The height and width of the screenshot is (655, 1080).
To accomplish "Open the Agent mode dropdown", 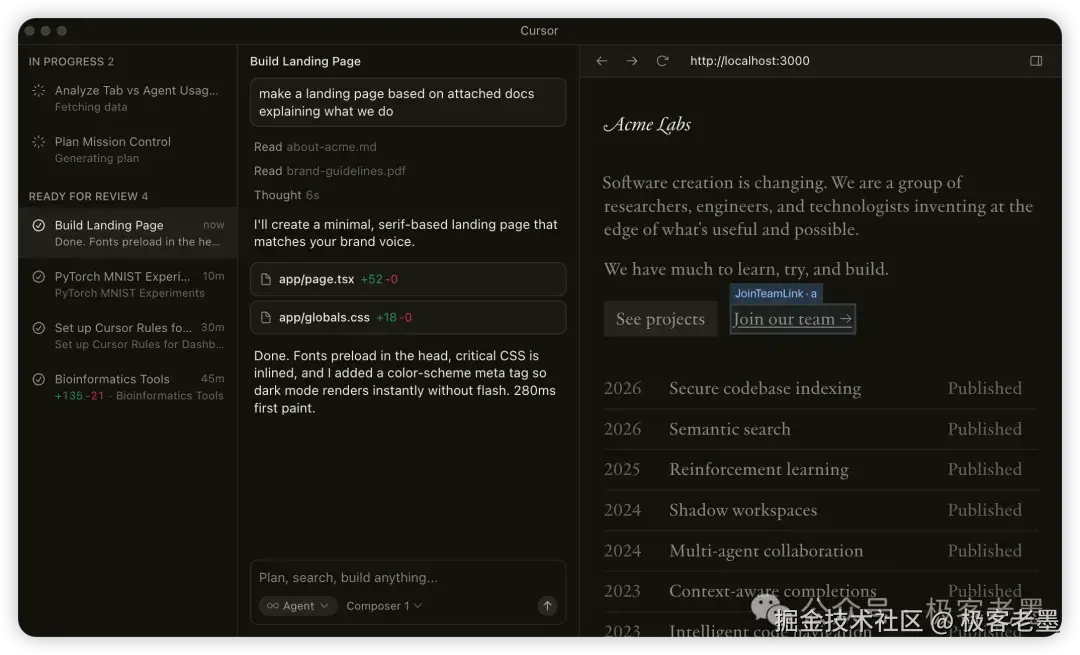I will [x=298, y=605].
